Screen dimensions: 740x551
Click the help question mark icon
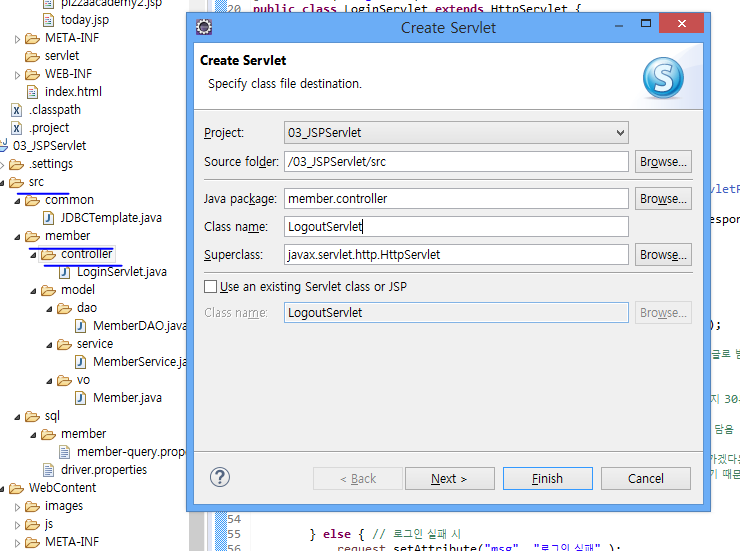[x=221, y=478]
